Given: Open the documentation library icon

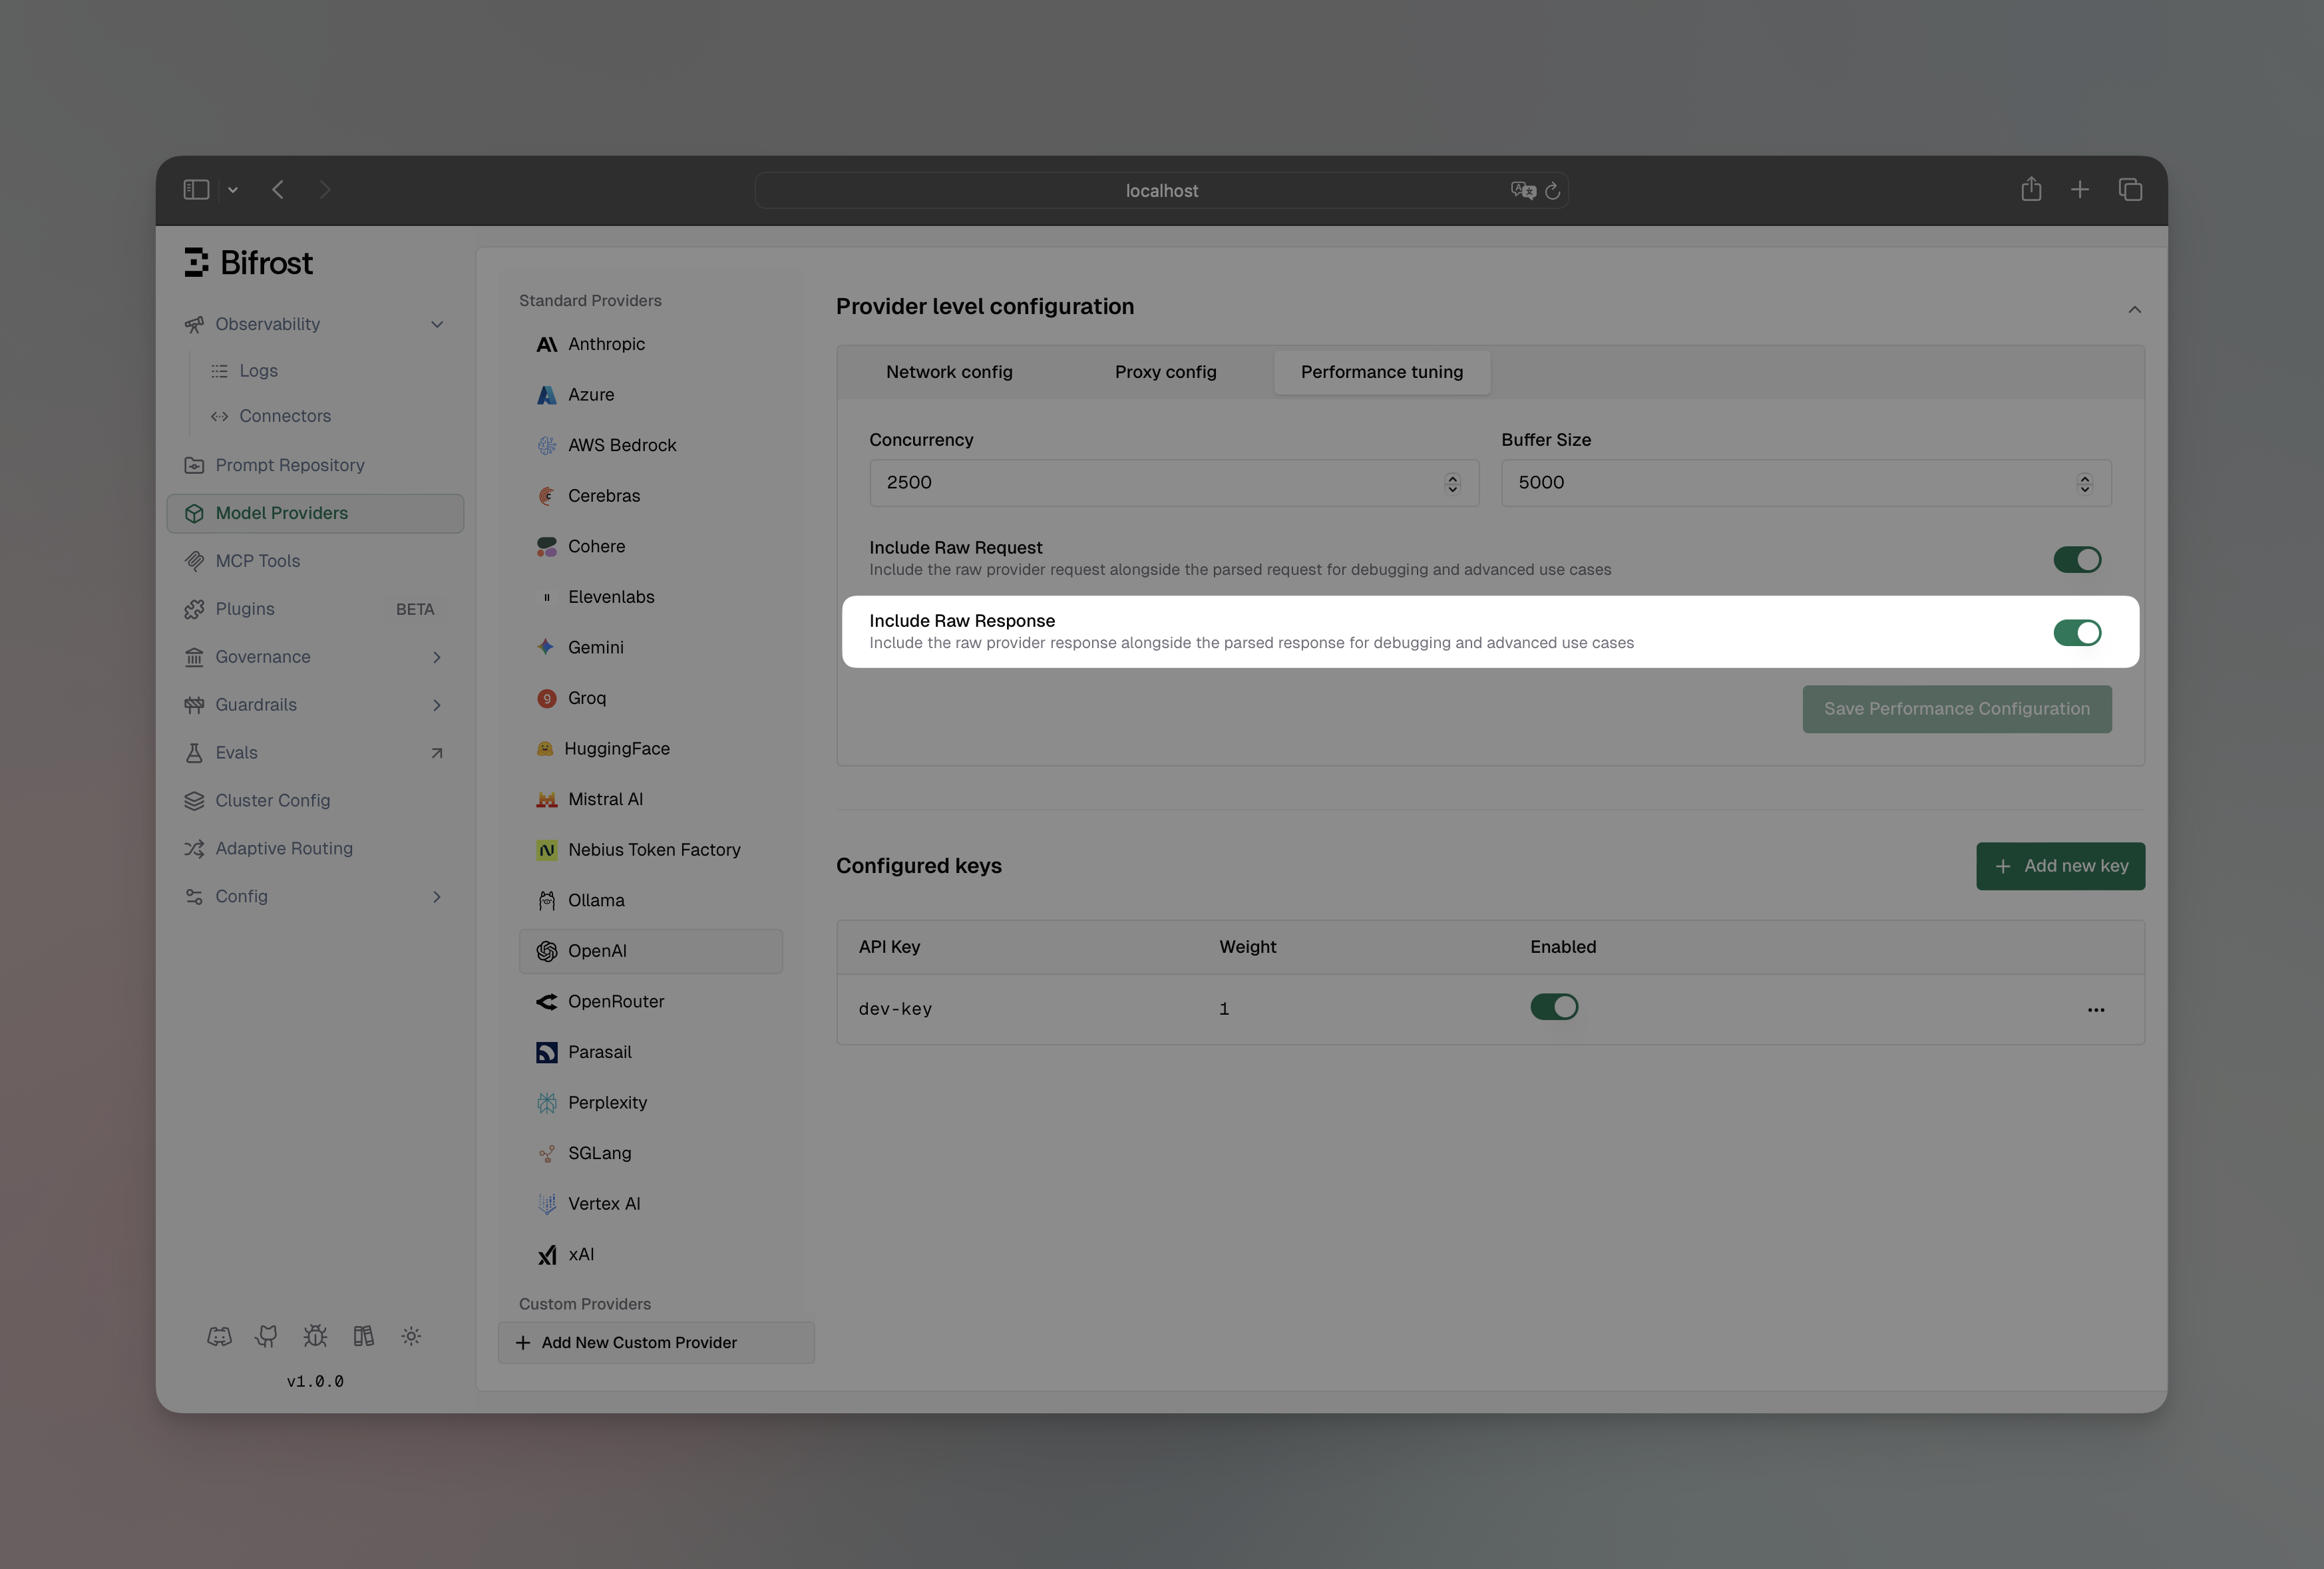Looking at the screenshot, I should (363, 1336).
